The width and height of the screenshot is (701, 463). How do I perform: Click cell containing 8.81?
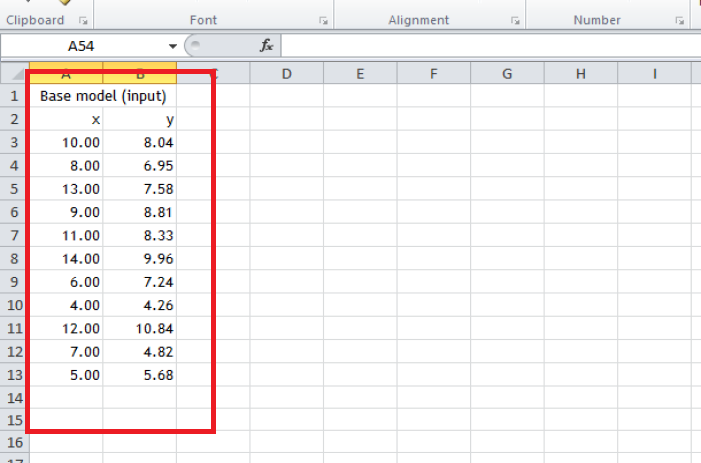pyautogui.click(x=140, y=212)
